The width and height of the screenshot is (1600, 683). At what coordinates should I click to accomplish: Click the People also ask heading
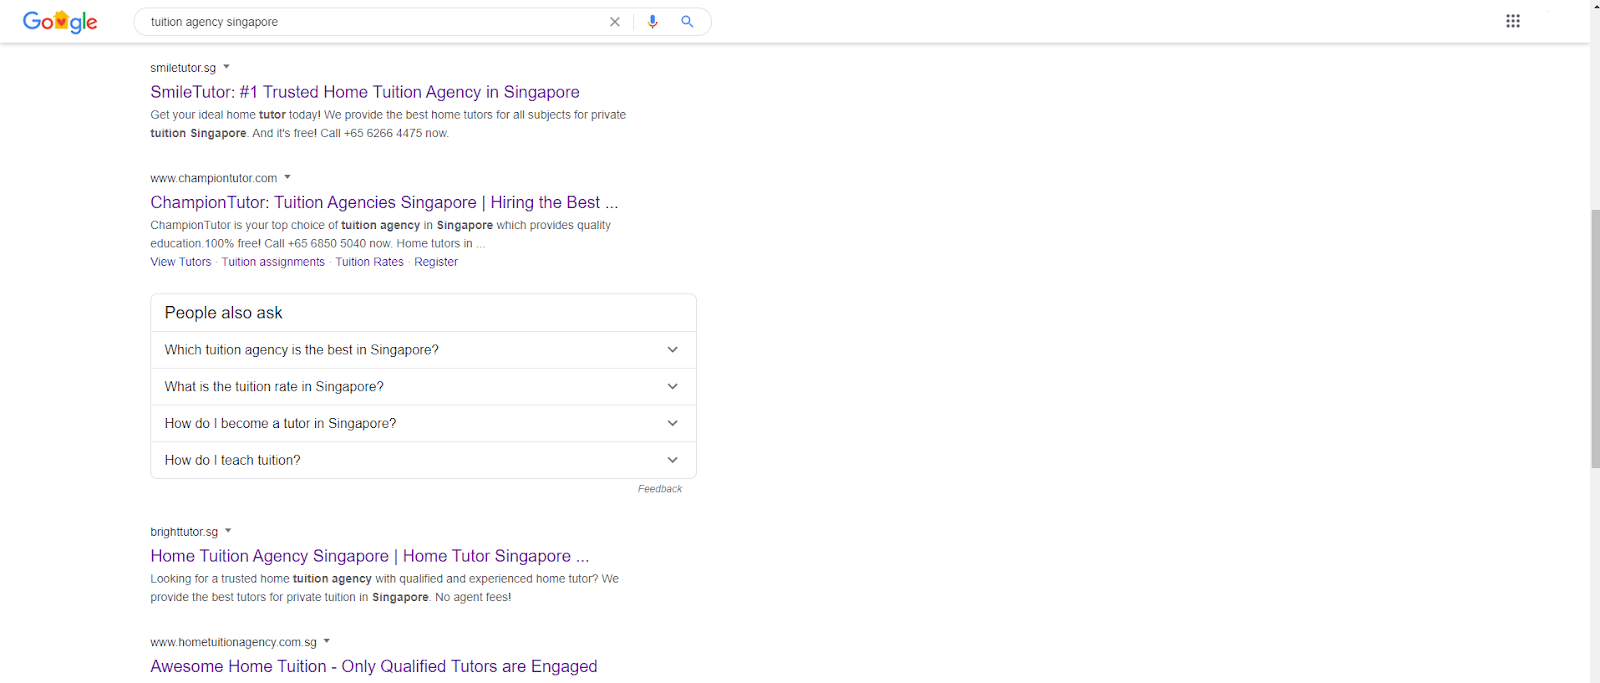tap(224, 313)
